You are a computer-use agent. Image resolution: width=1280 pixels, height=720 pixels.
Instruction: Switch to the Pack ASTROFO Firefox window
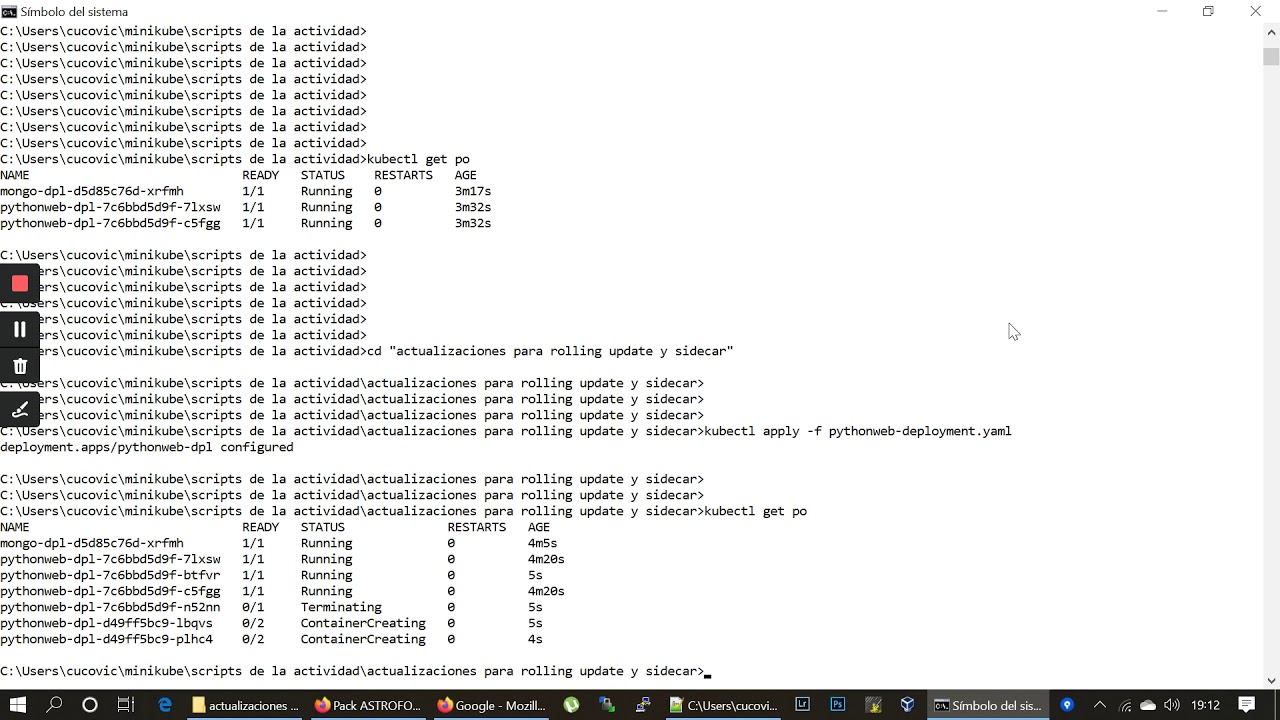tap(368, 705)
